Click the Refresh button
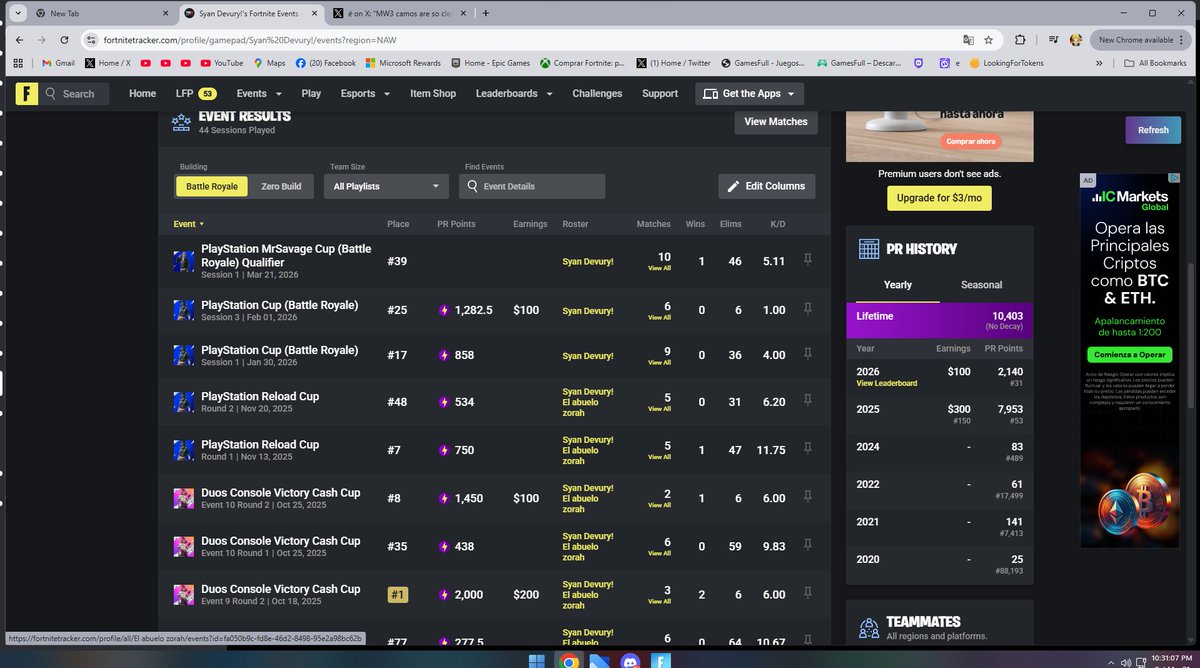The height and width of the screenshot is (668, 1200). click(1153, 130)
